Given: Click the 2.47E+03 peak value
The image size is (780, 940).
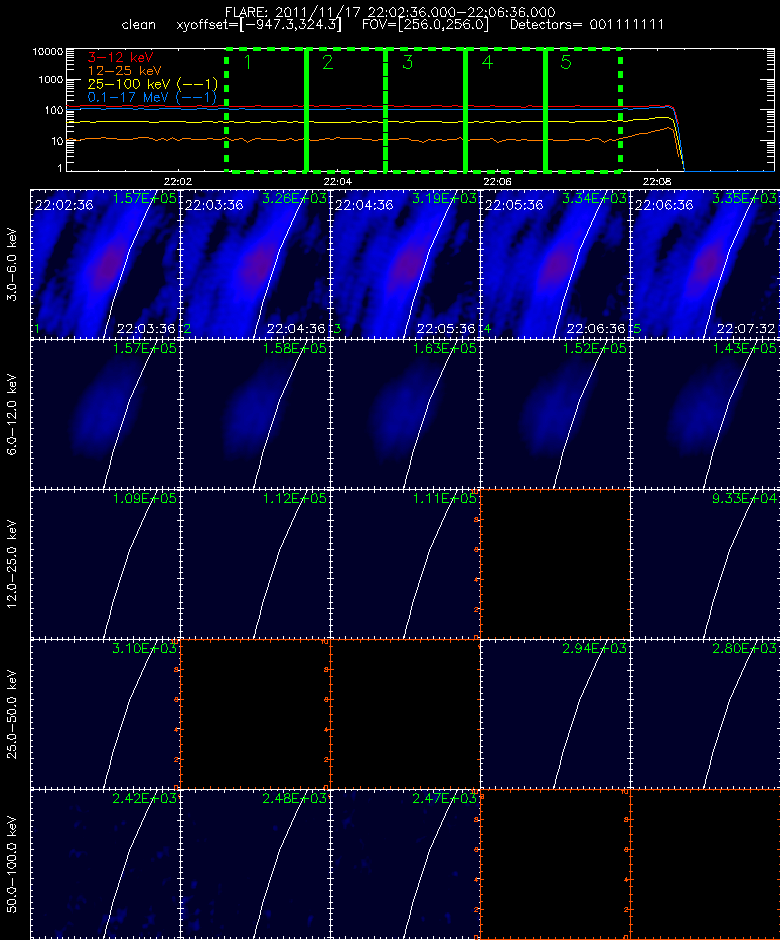Looking at the screenshot, I should [444, 798].
